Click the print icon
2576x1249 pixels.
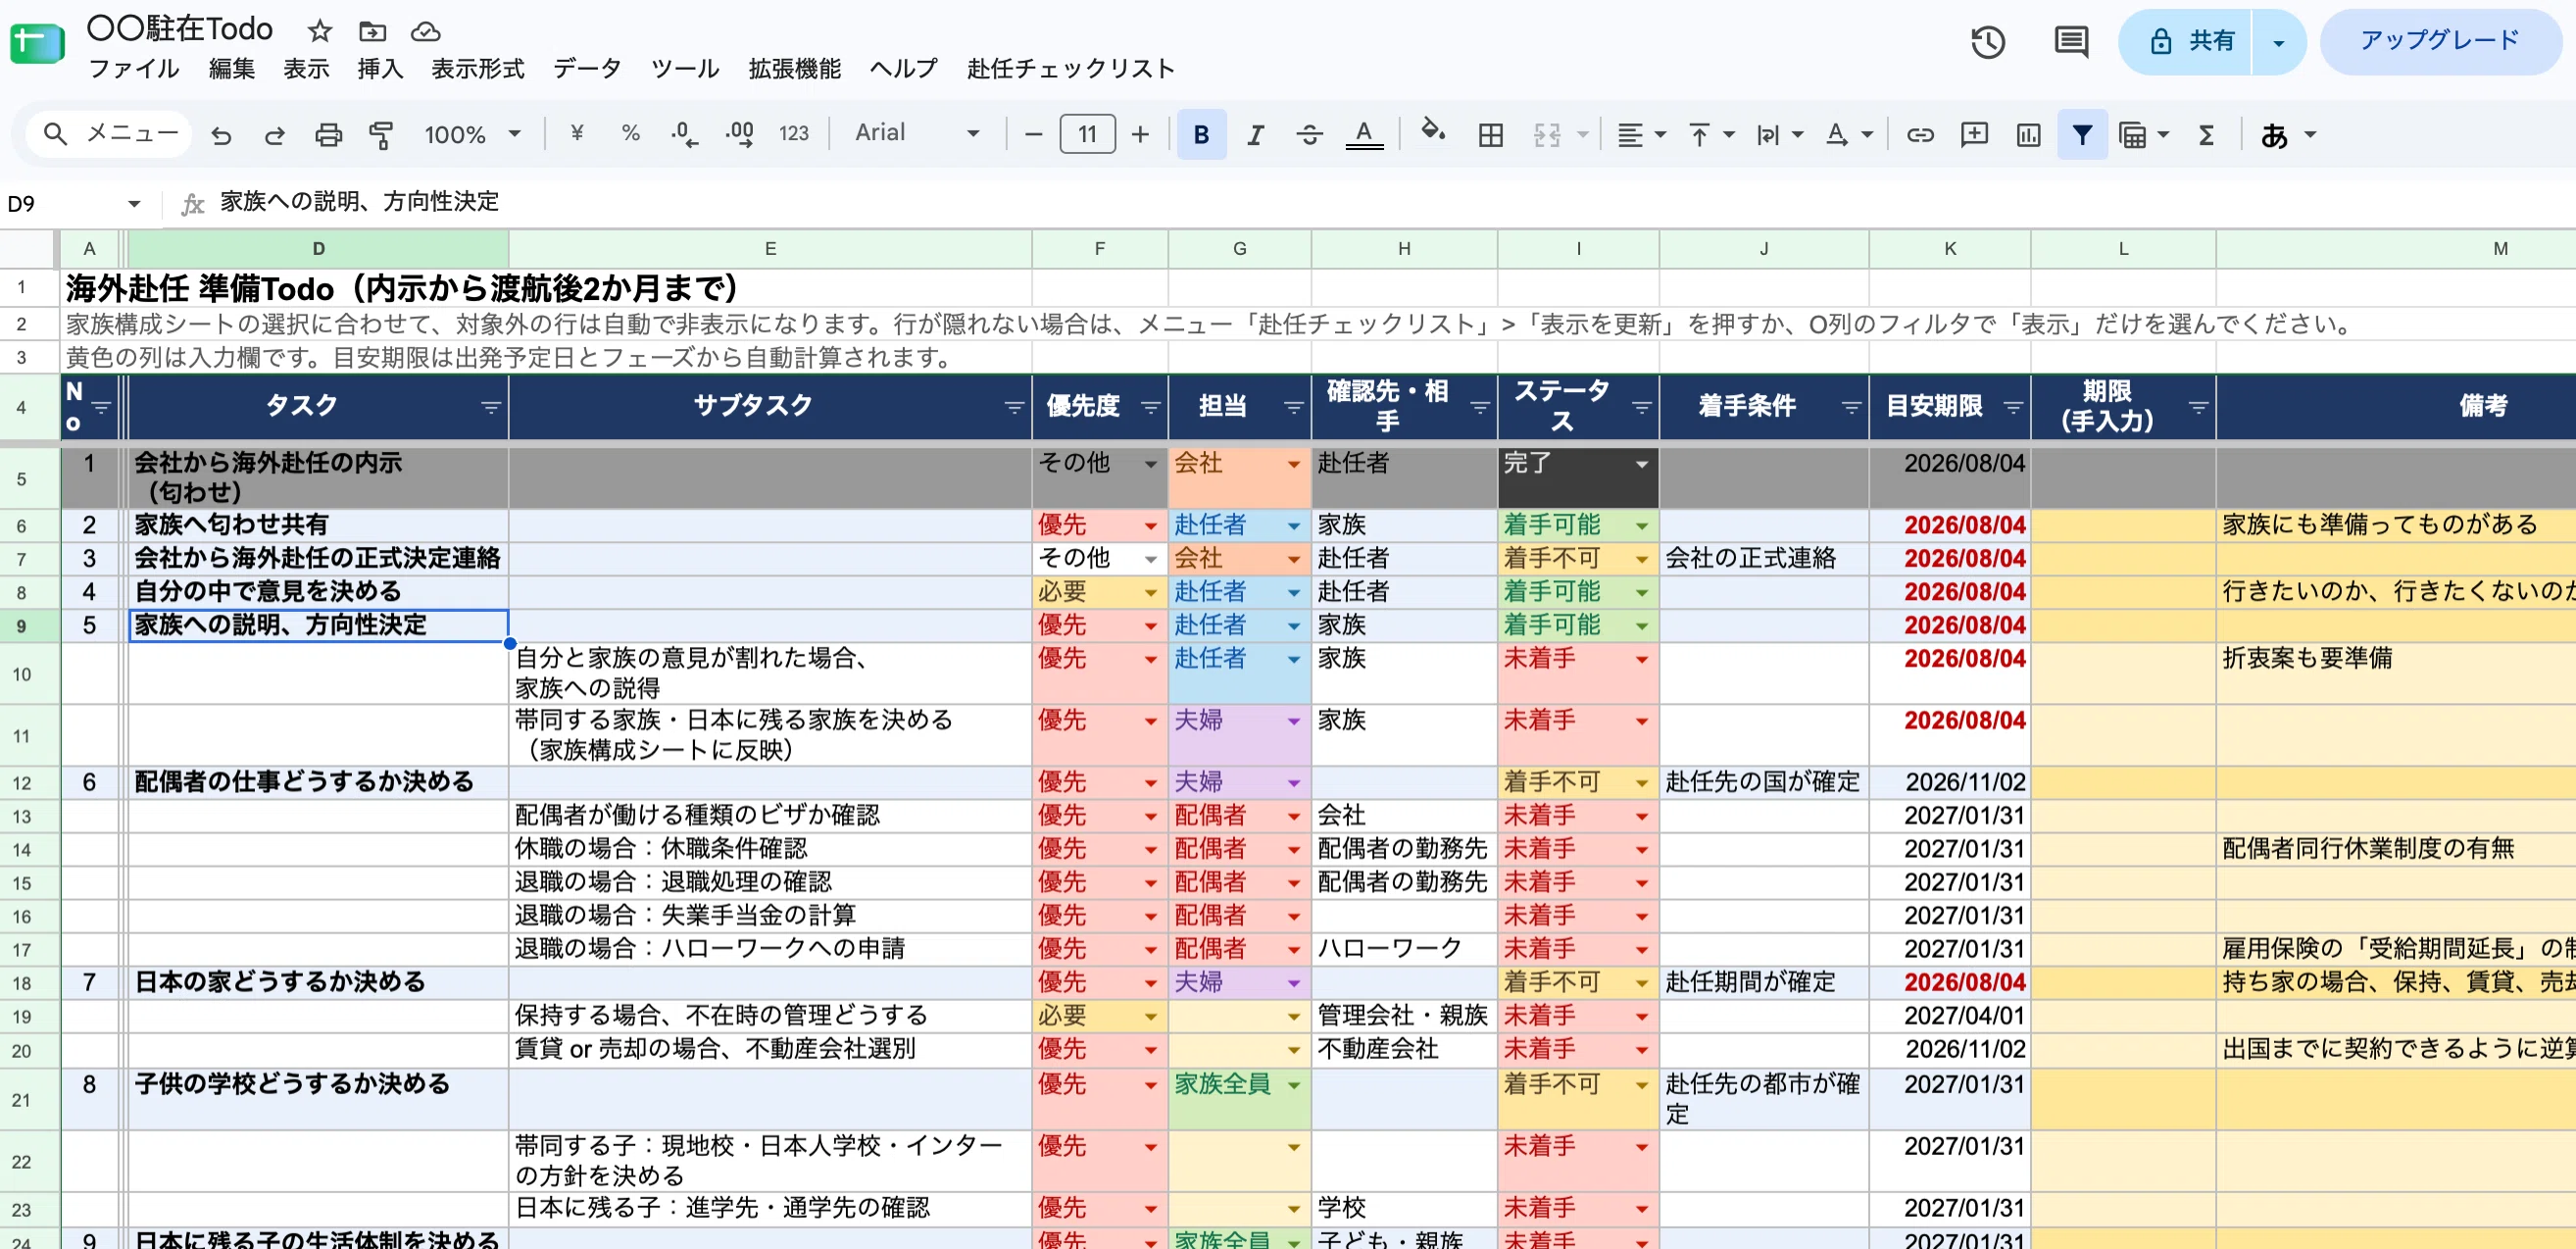point(328,134)
